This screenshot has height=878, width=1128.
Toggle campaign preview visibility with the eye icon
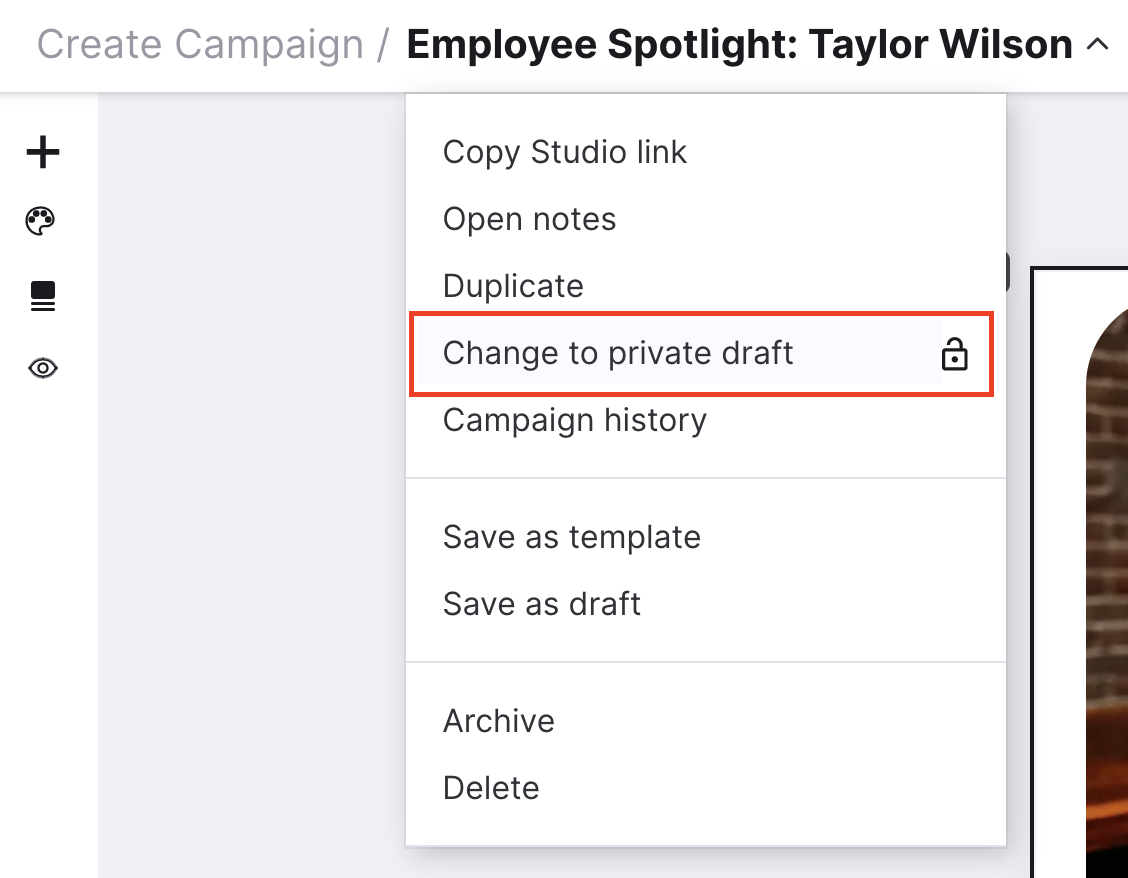point(42,368)
